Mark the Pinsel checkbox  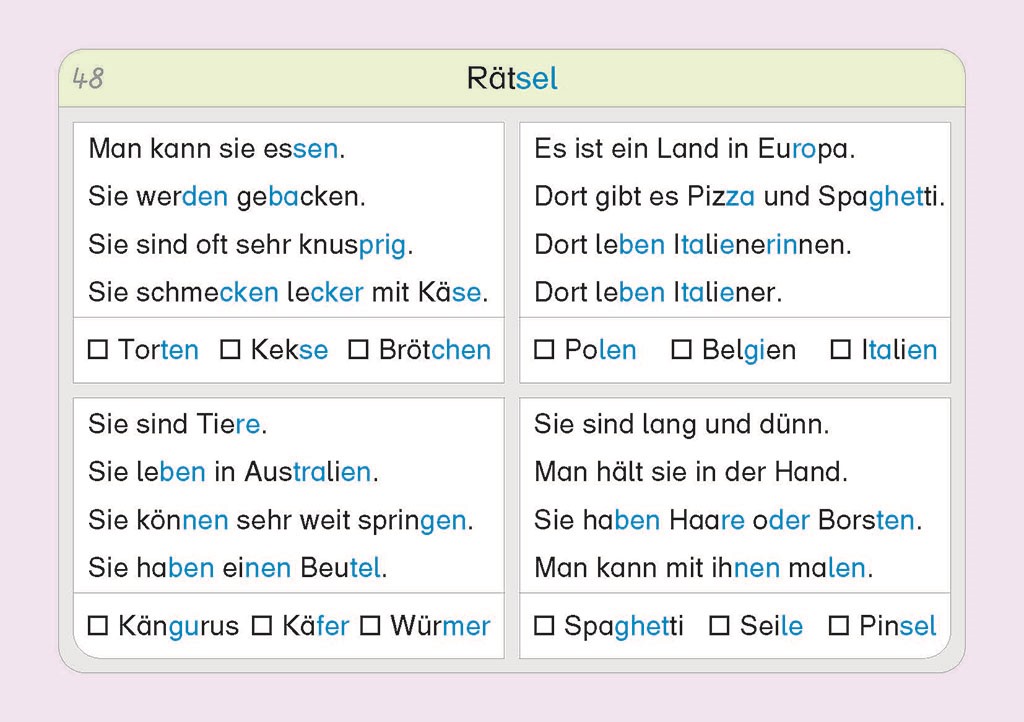click(x=839, y=627)
